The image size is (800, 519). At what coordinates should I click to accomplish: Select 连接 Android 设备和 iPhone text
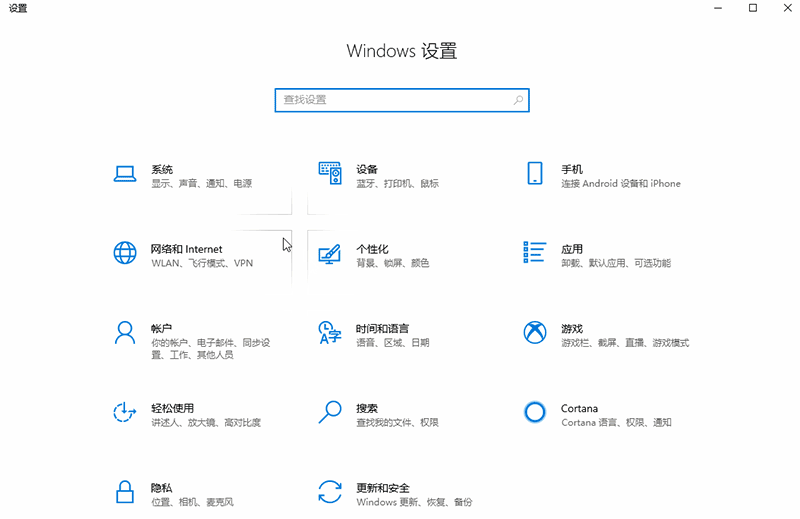click(x=621, y=184)
